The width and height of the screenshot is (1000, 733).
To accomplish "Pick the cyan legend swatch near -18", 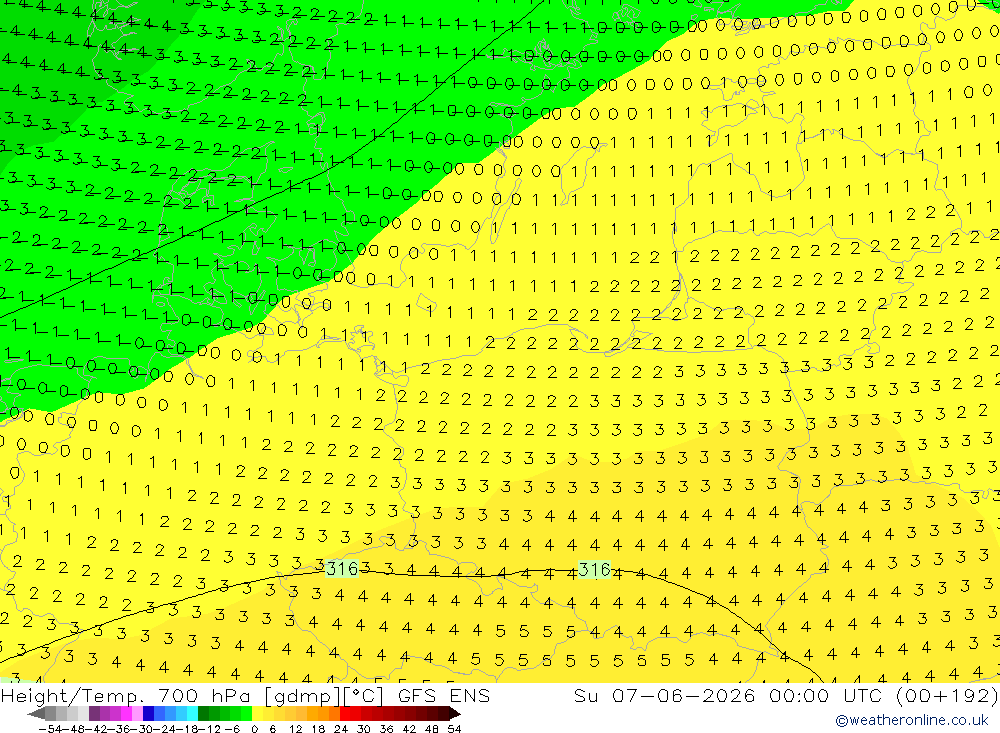I will point(192,714).
